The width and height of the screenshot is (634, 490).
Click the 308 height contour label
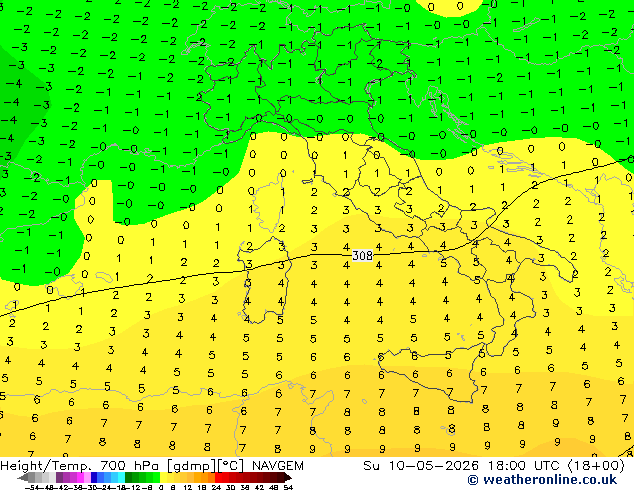[362, 256]
